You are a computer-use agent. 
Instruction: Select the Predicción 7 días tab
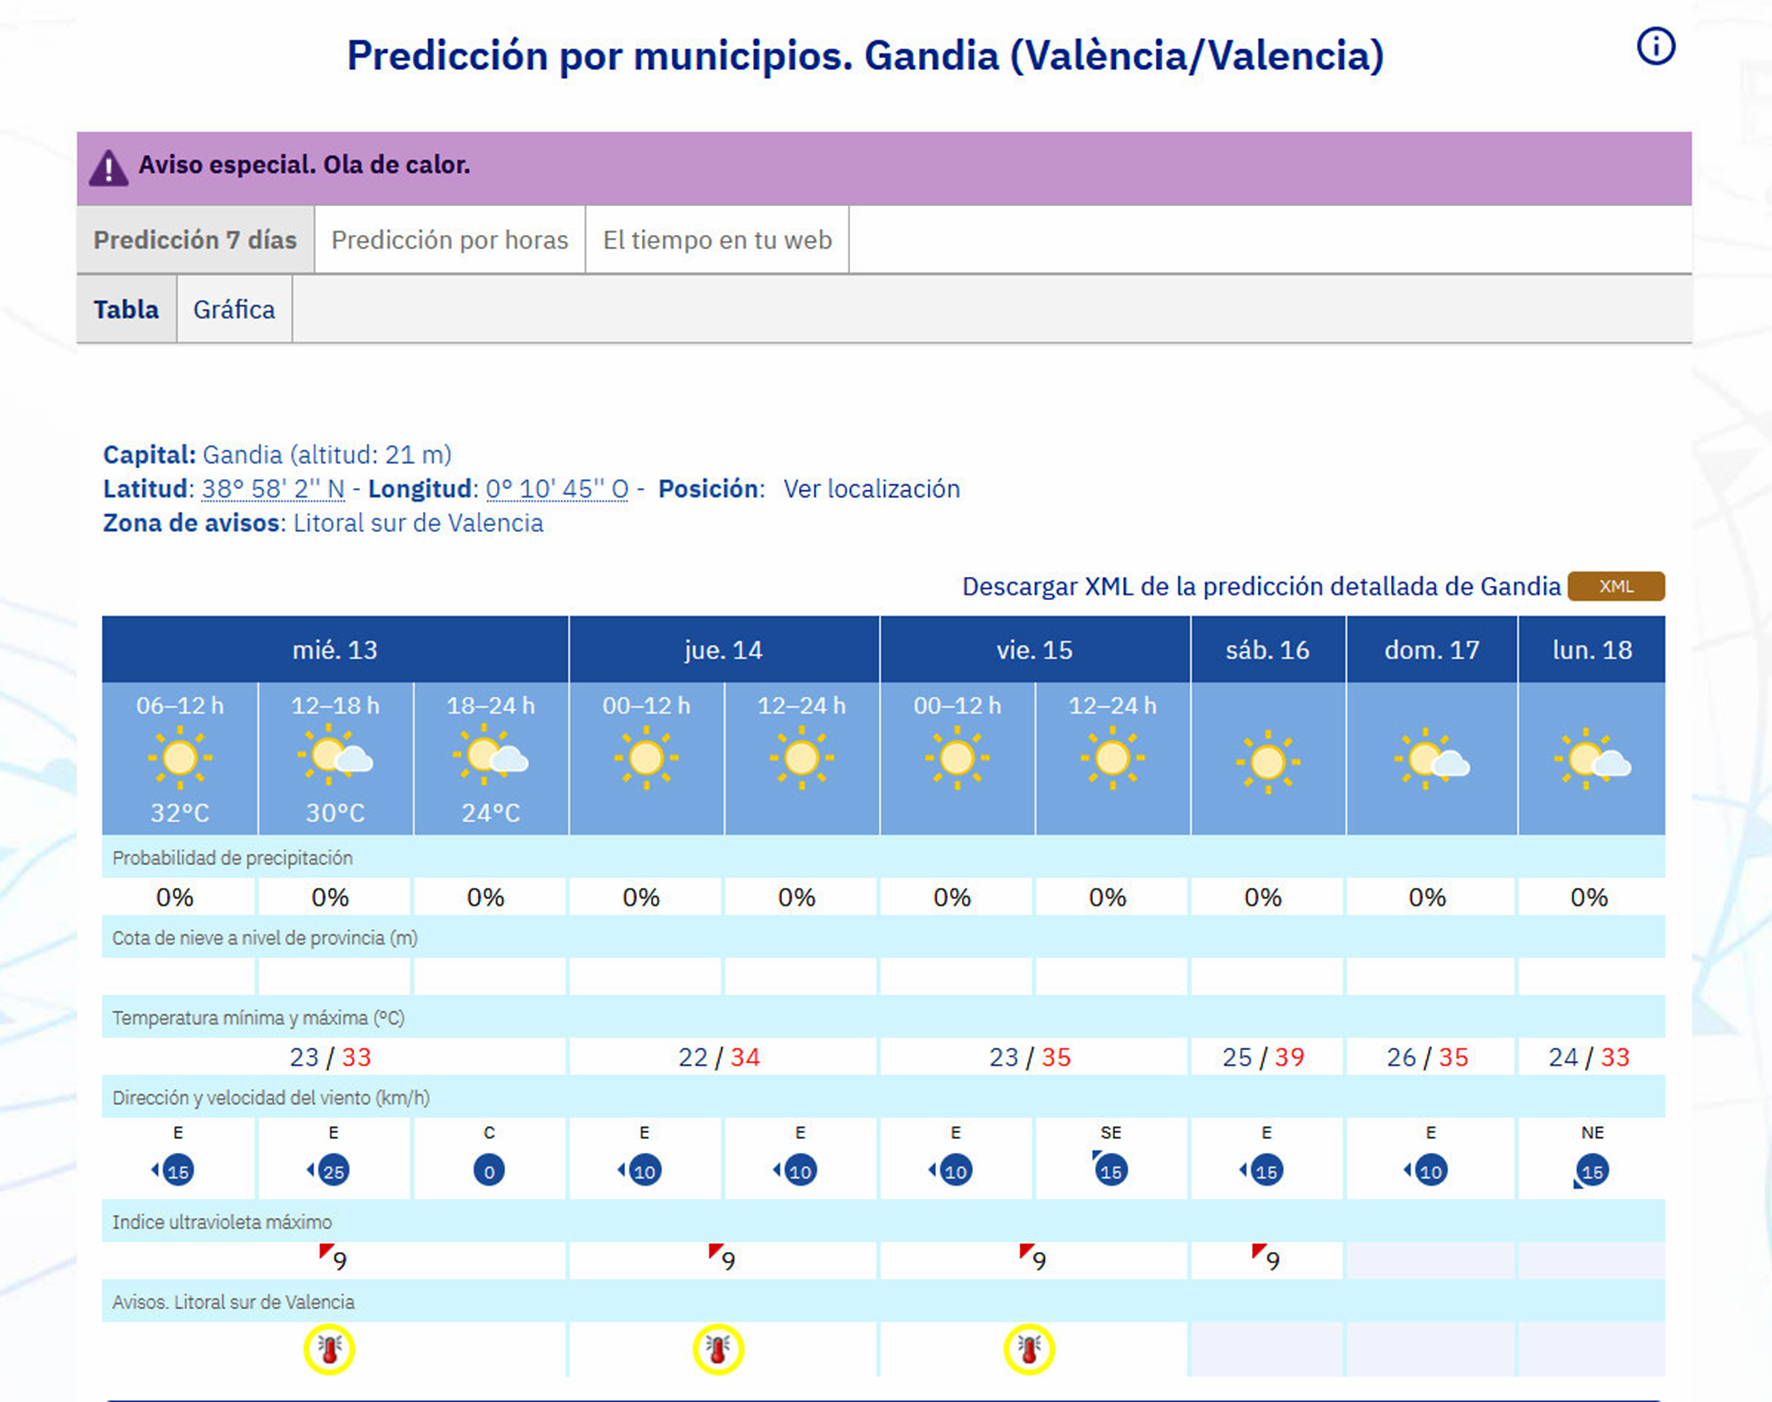[195, 240]
